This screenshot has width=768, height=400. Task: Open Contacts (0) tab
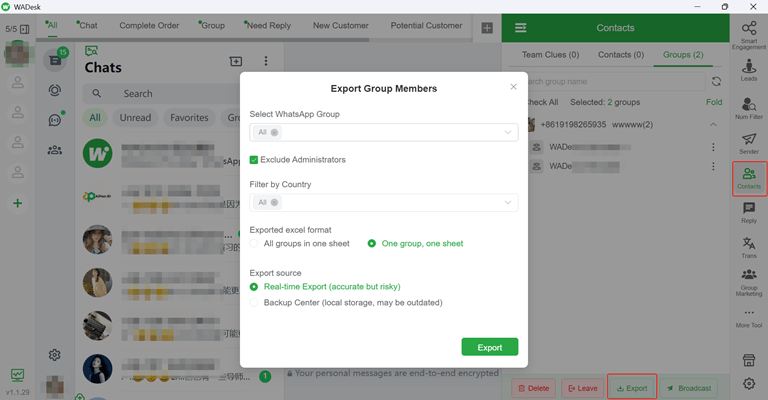[x=621, y=55]
